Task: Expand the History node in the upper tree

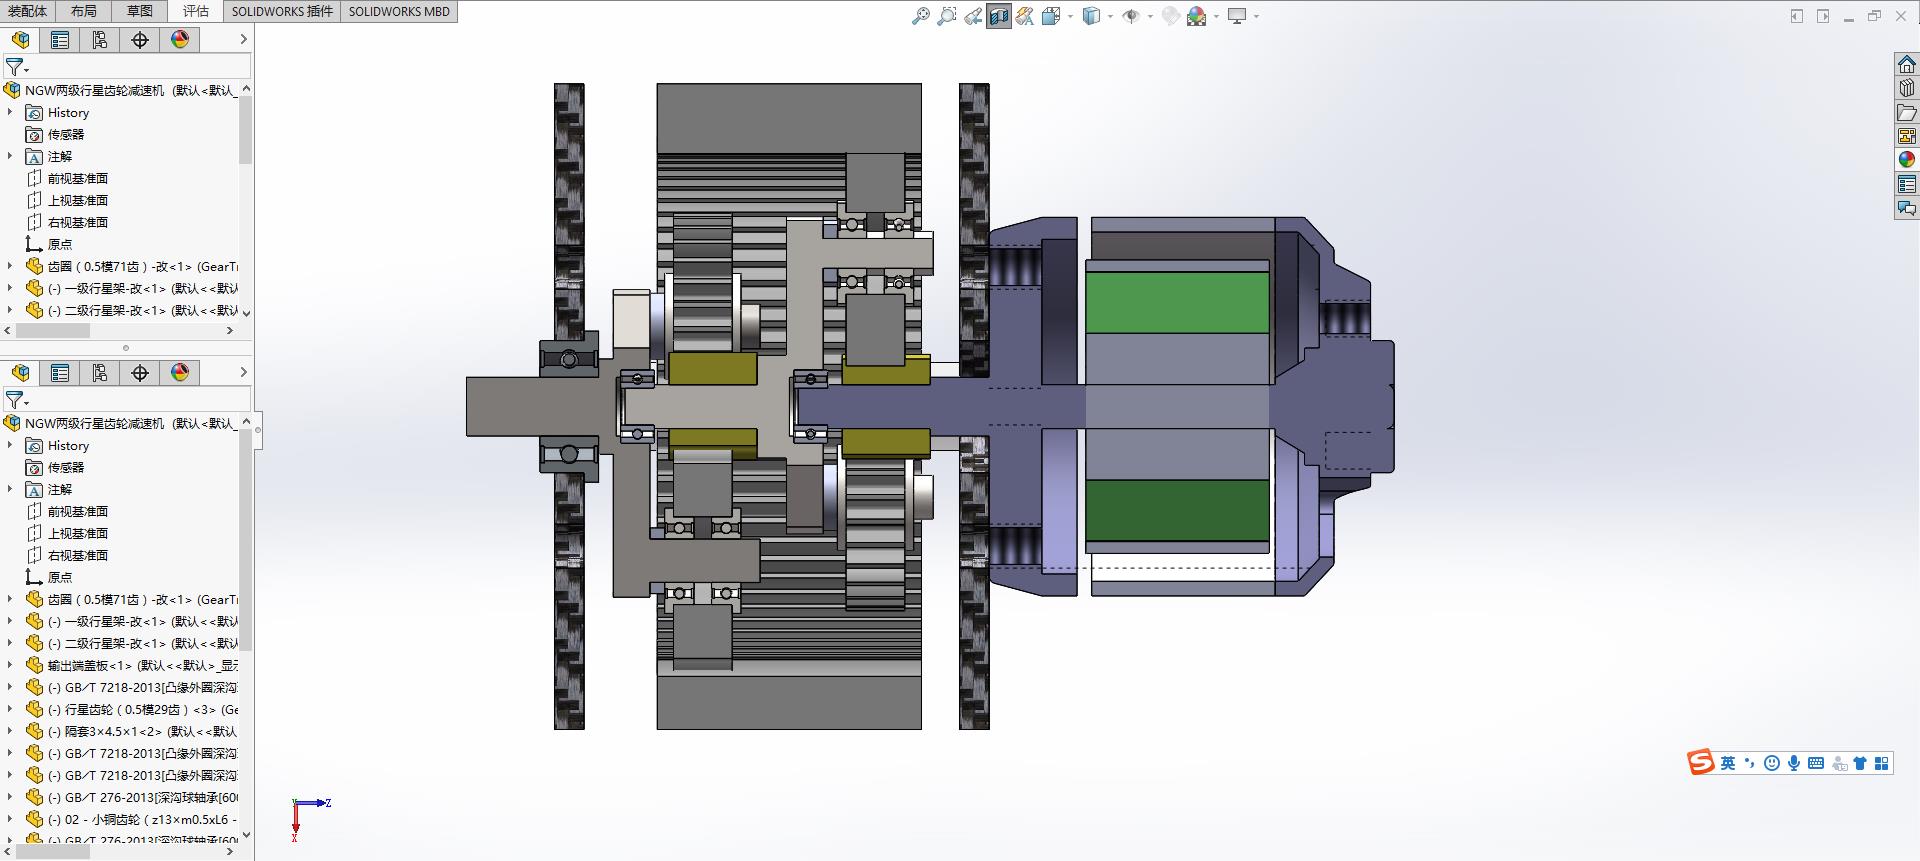Action: pos(10,112)
